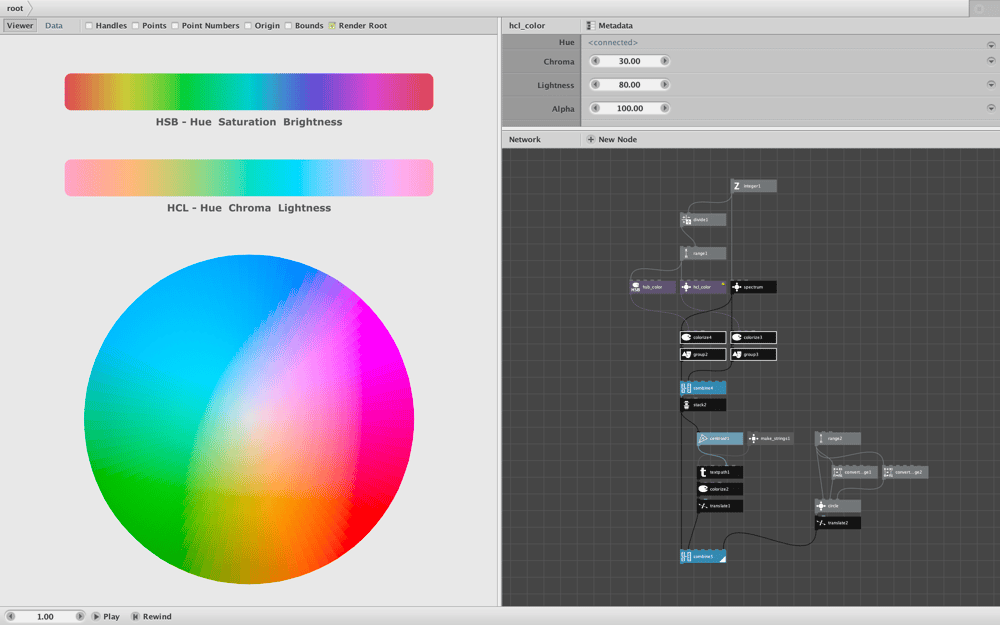Select the divide1 node
1000x625 pixels.
703,220
